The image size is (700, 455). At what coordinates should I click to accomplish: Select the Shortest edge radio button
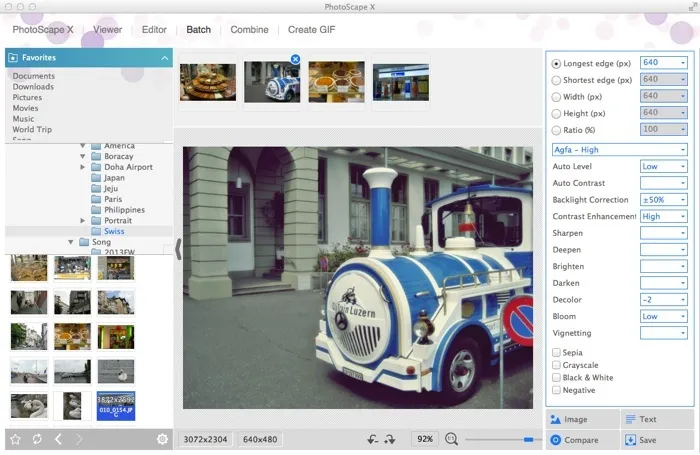(x=557, y=80)
